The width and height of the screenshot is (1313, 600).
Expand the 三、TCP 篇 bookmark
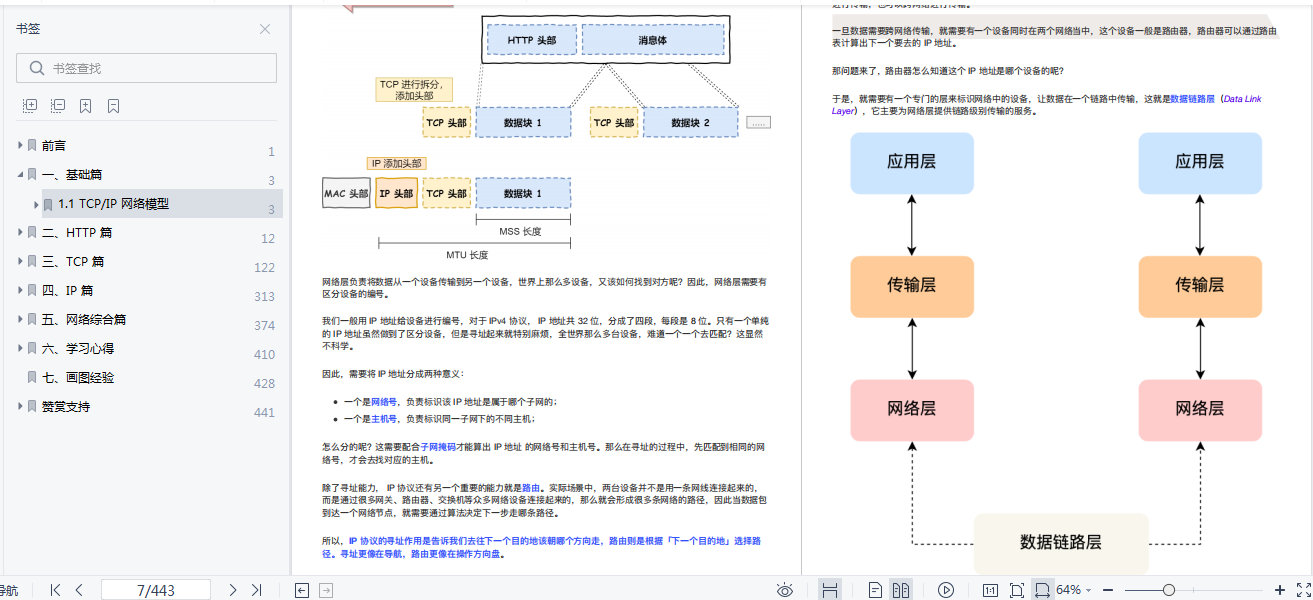[20, 261]
